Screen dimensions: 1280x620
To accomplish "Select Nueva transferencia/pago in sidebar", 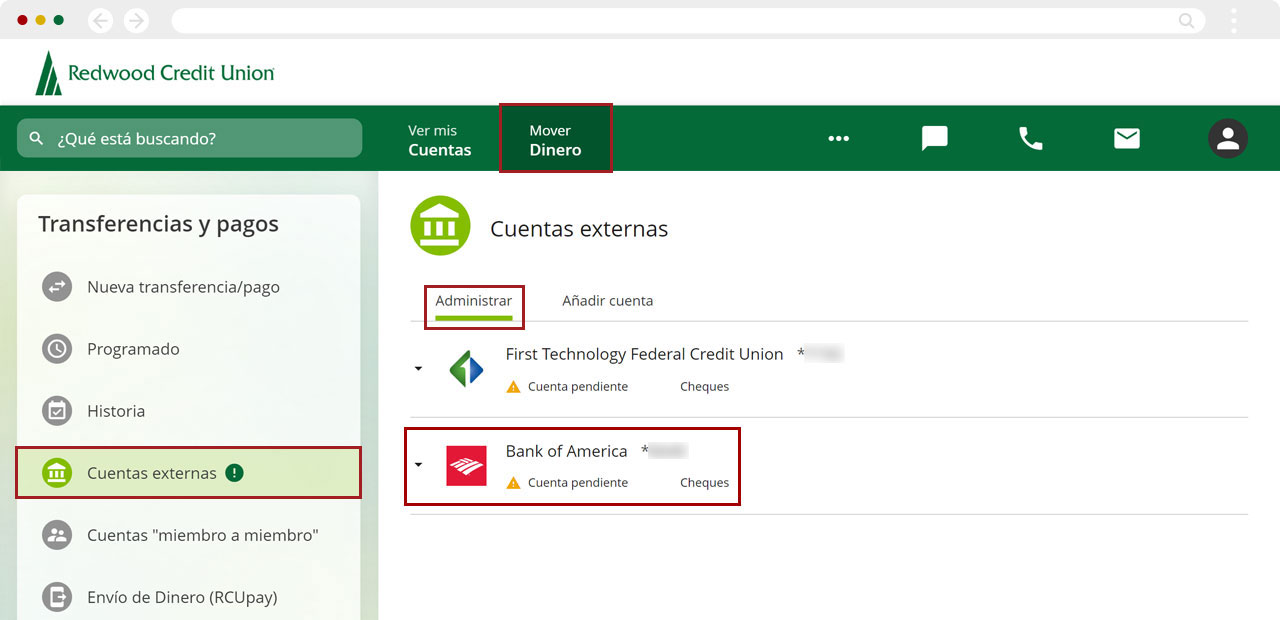I will tap(188, 287).
